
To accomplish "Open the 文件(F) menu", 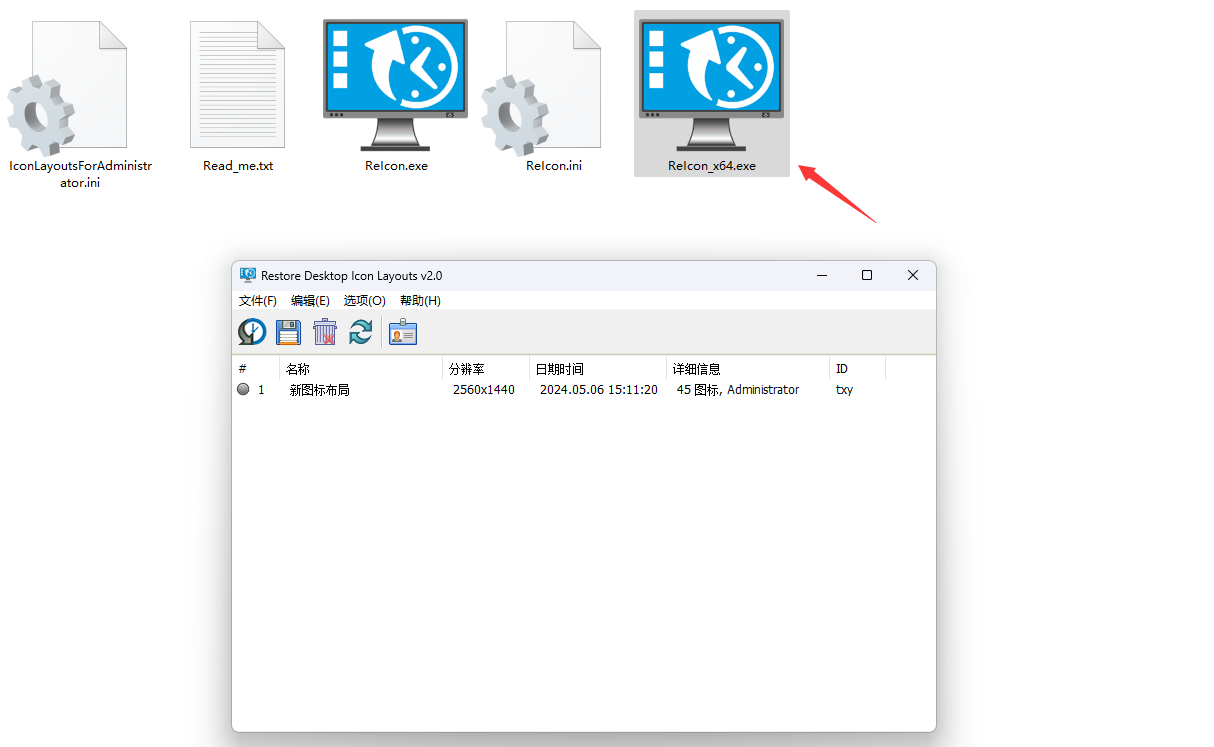I will (x=257, y=300).
